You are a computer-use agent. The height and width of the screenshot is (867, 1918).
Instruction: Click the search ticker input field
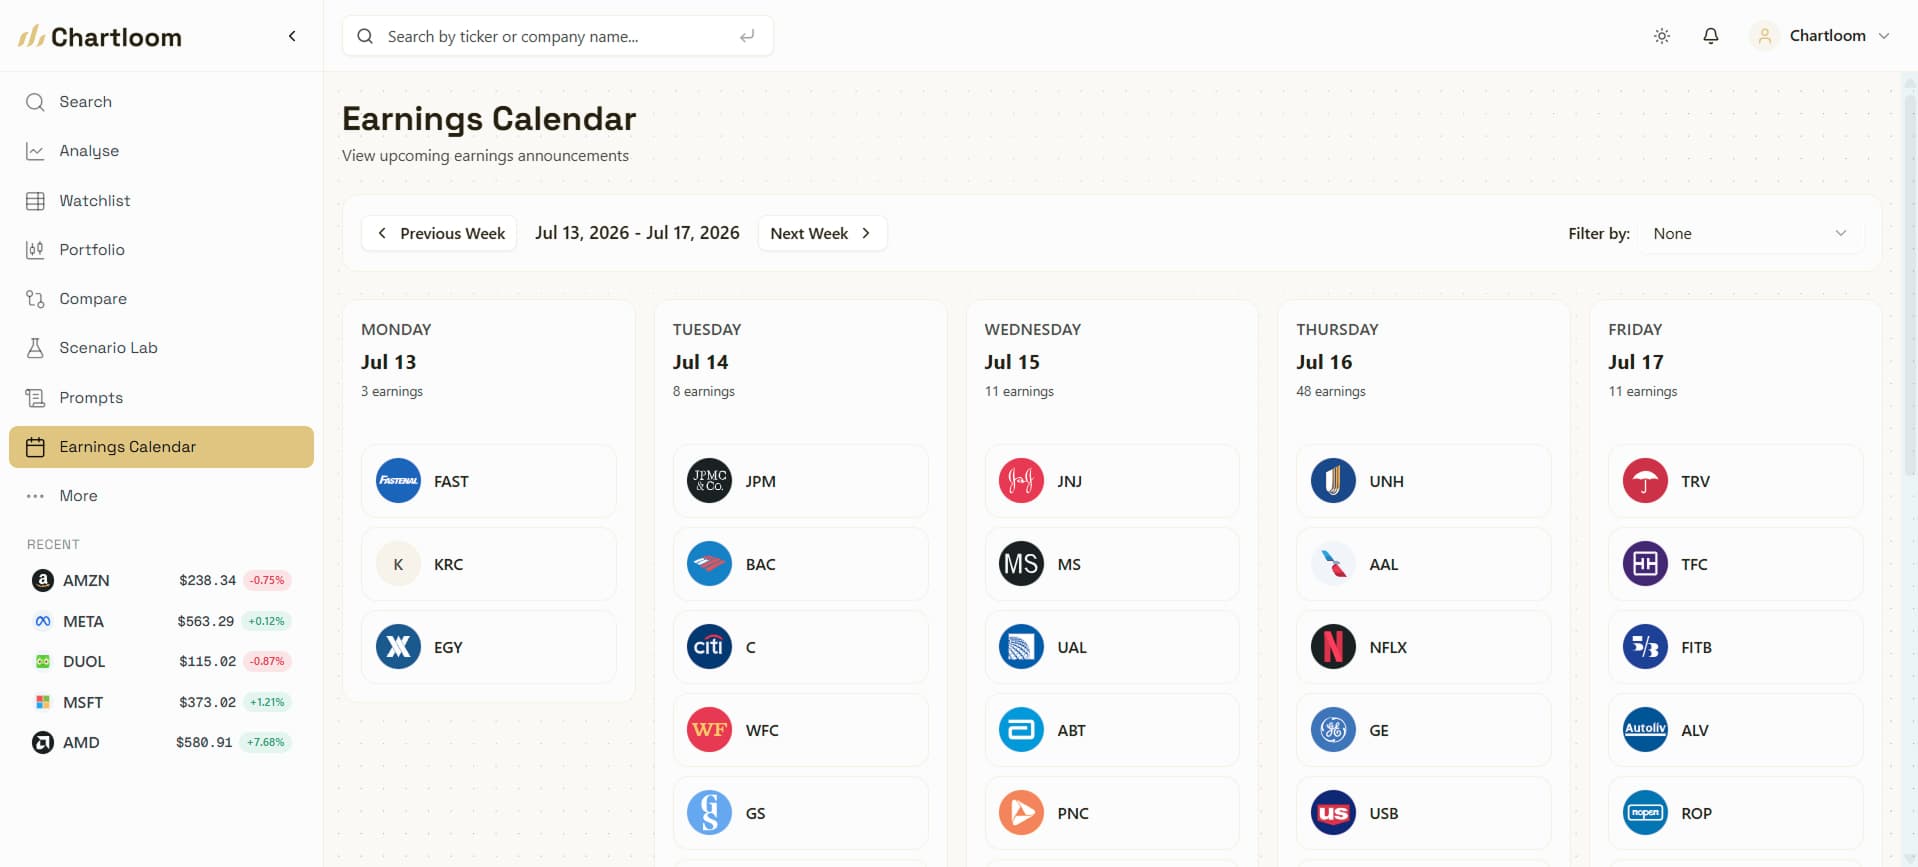pyautogui.click(x=557, y=36)
